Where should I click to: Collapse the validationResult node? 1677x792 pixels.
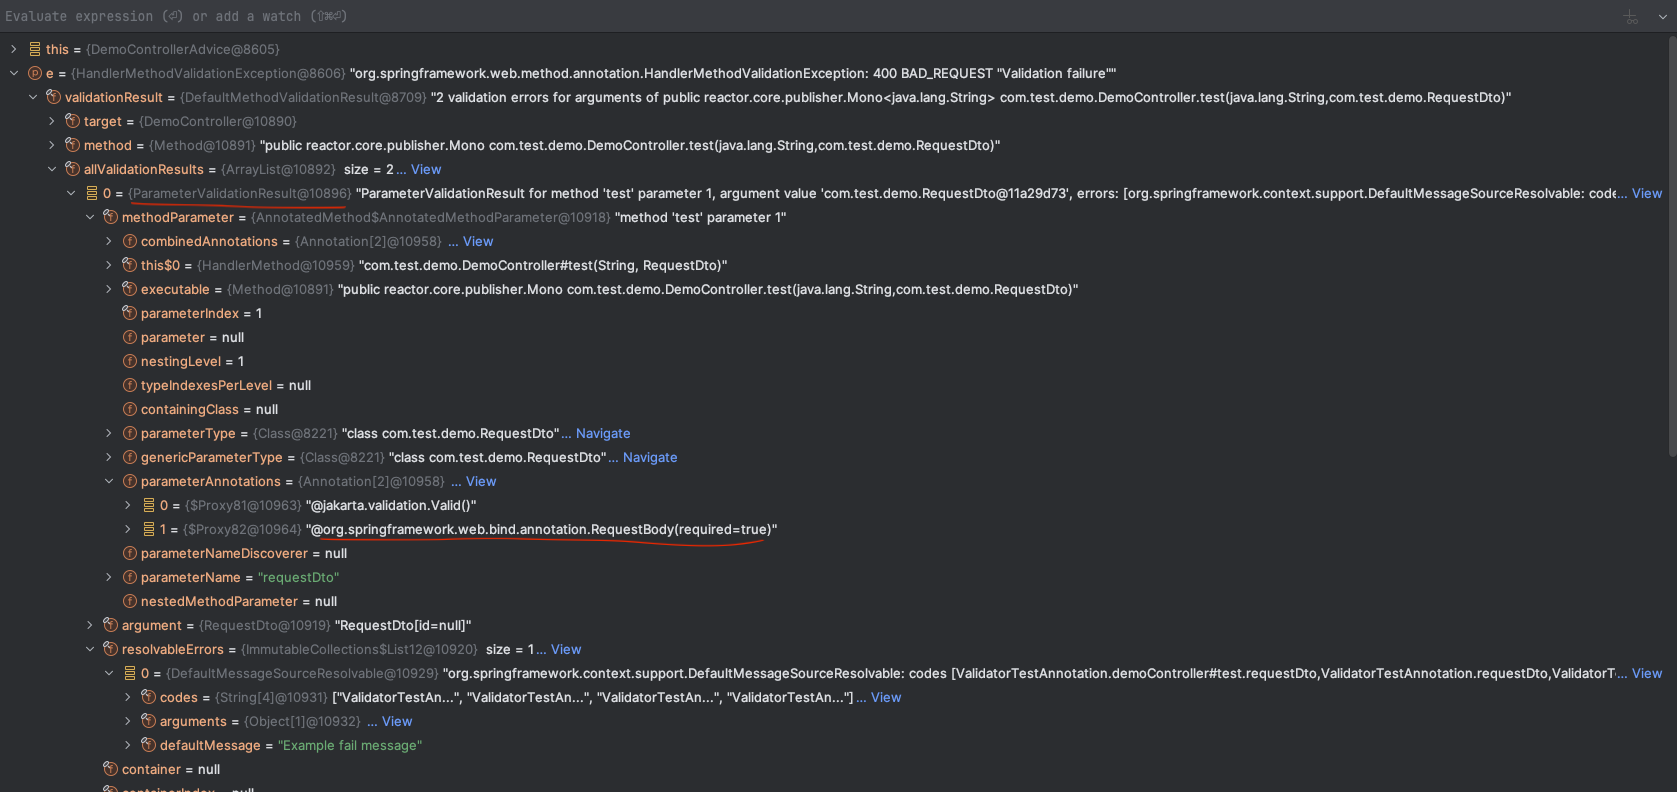[x=33, y=97]
